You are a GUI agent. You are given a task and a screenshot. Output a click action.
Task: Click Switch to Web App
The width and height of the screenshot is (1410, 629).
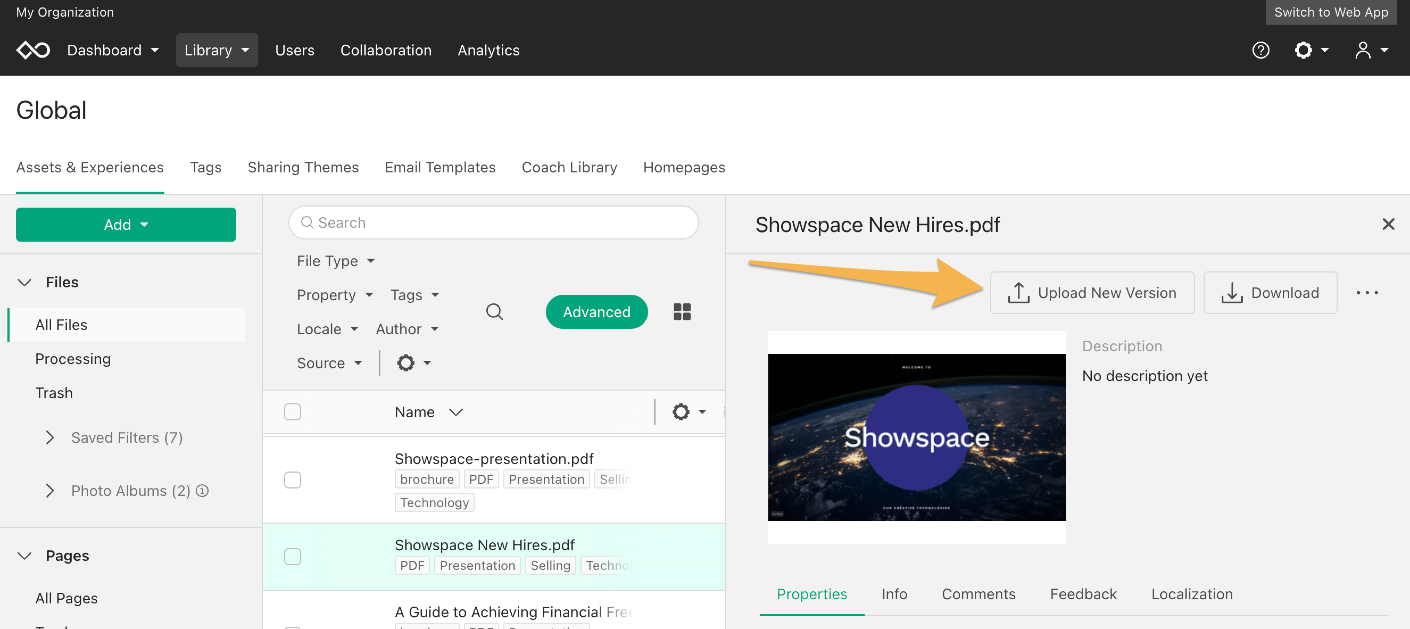[x=1331, y=12]
